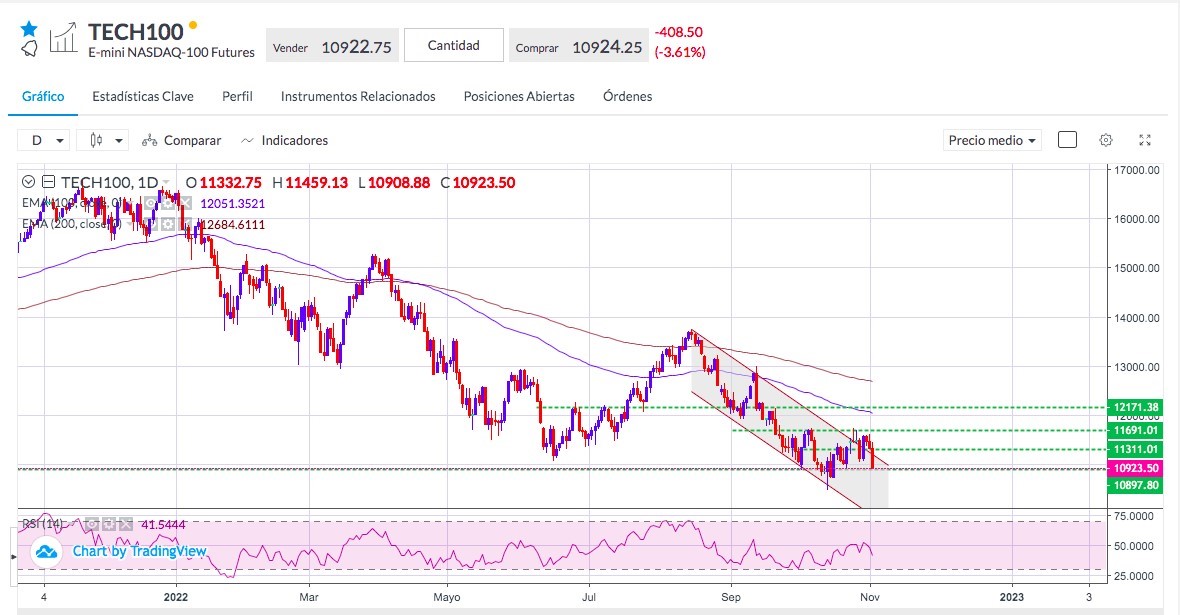Click the 11311.01 green price label

pyautogui.click(x=1136, y=449)
